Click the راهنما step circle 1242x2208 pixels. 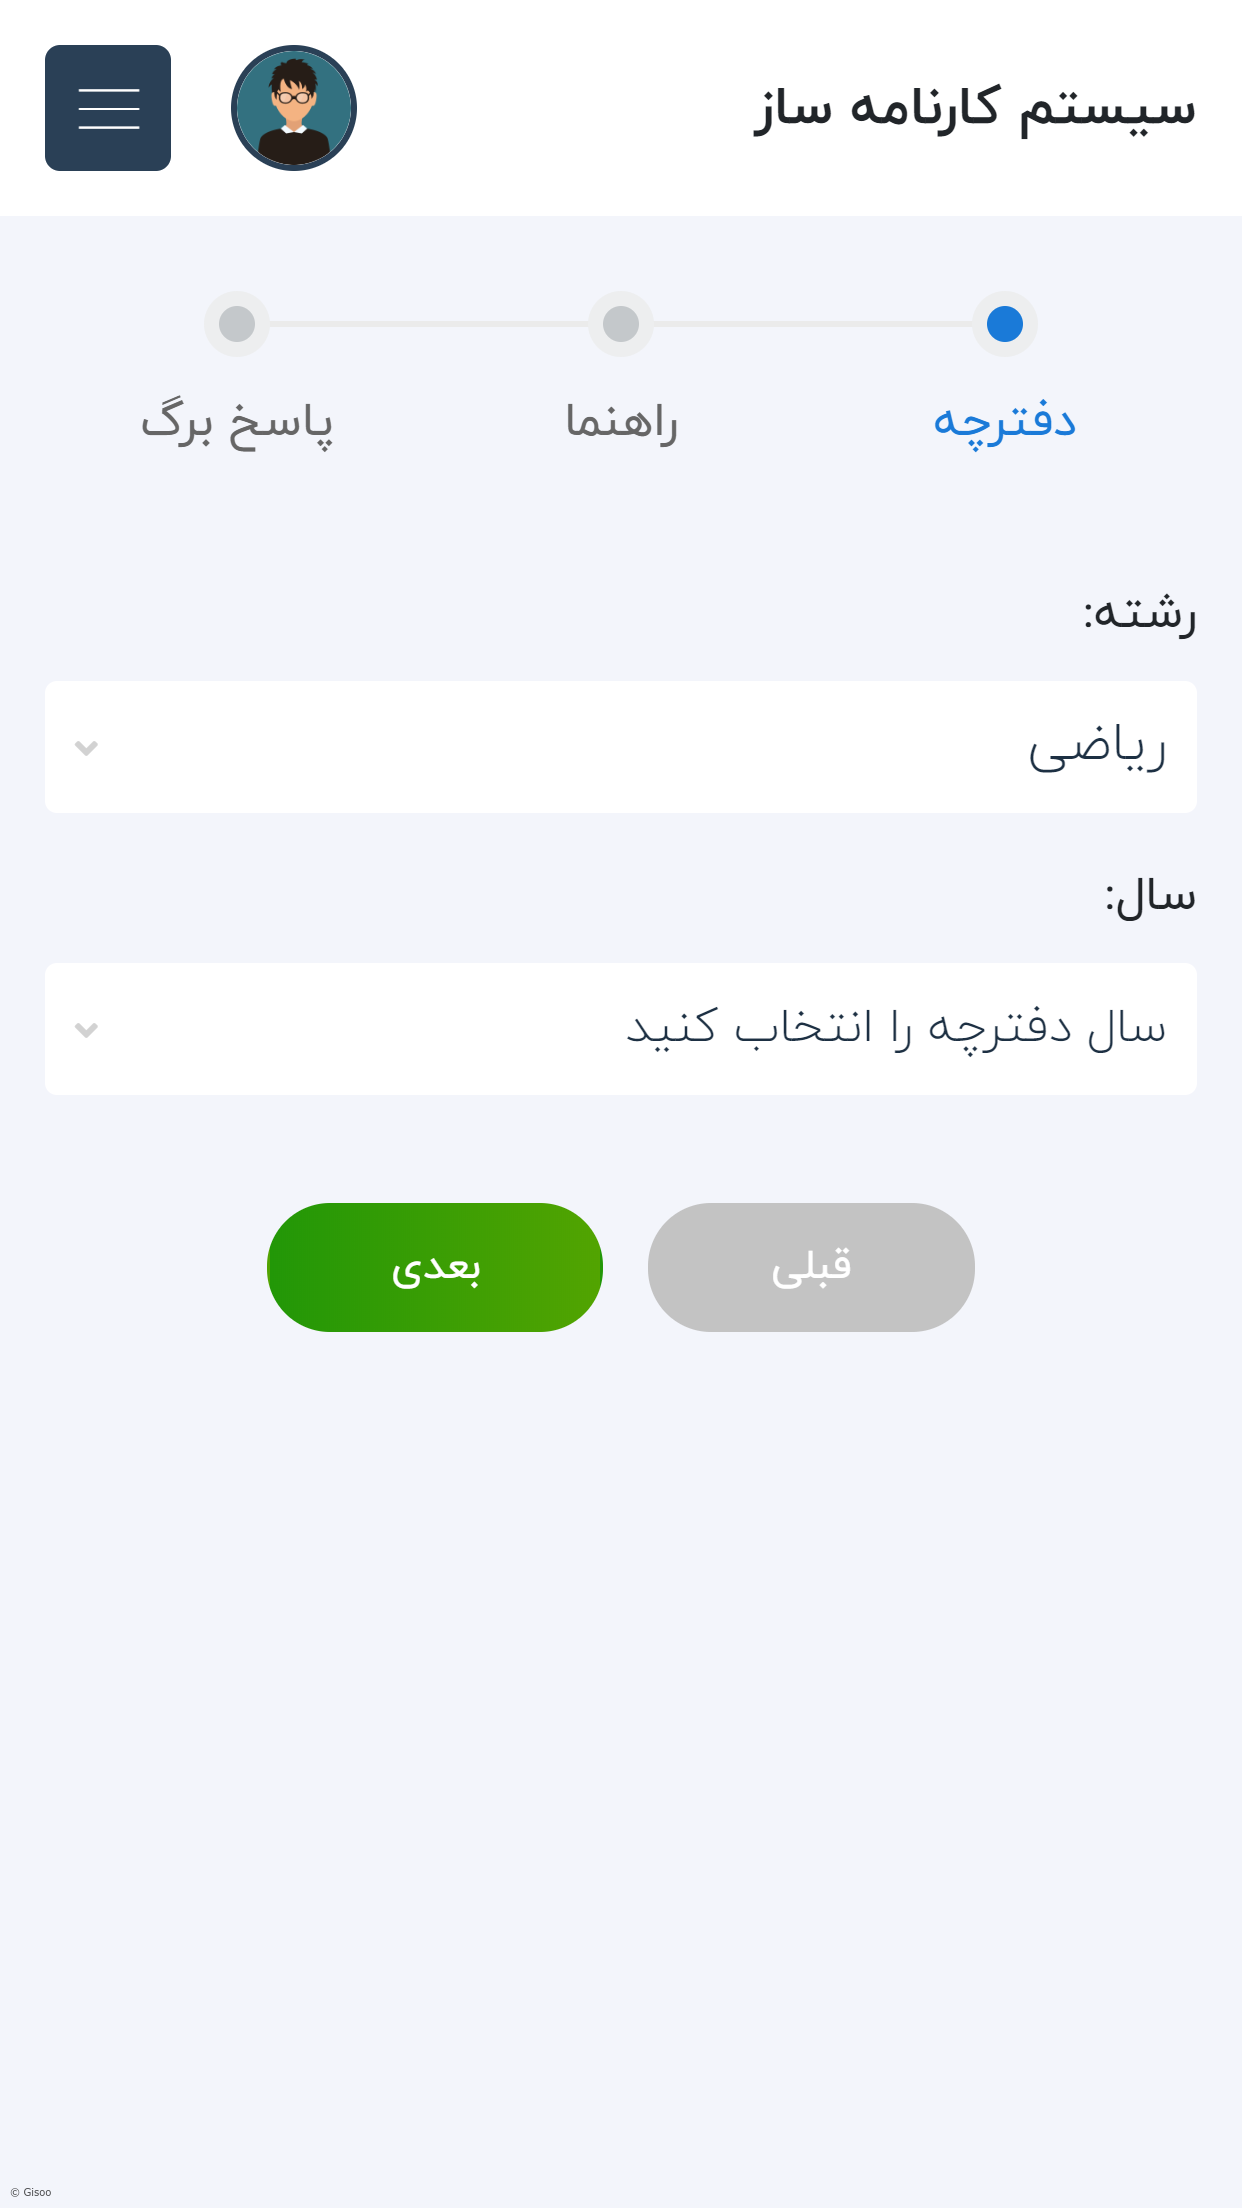pos(621,324)
